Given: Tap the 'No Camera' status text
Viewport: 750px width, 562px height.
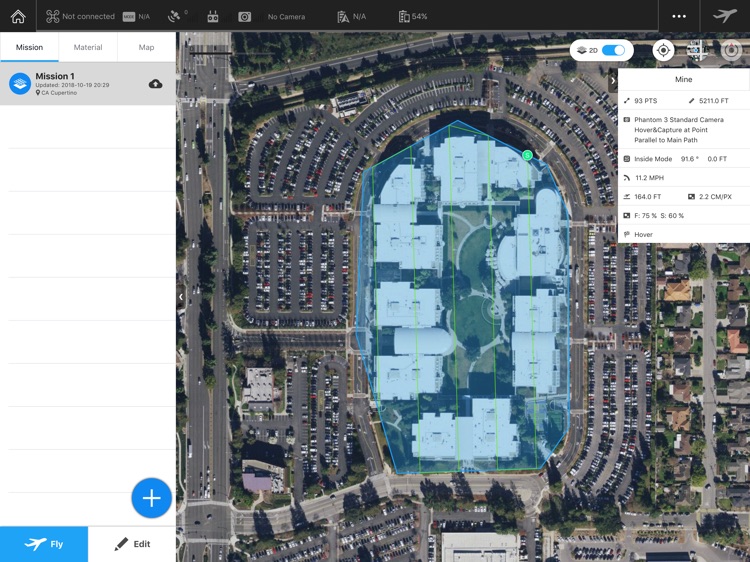Looking at the screenshot, I should pos(286,17).
